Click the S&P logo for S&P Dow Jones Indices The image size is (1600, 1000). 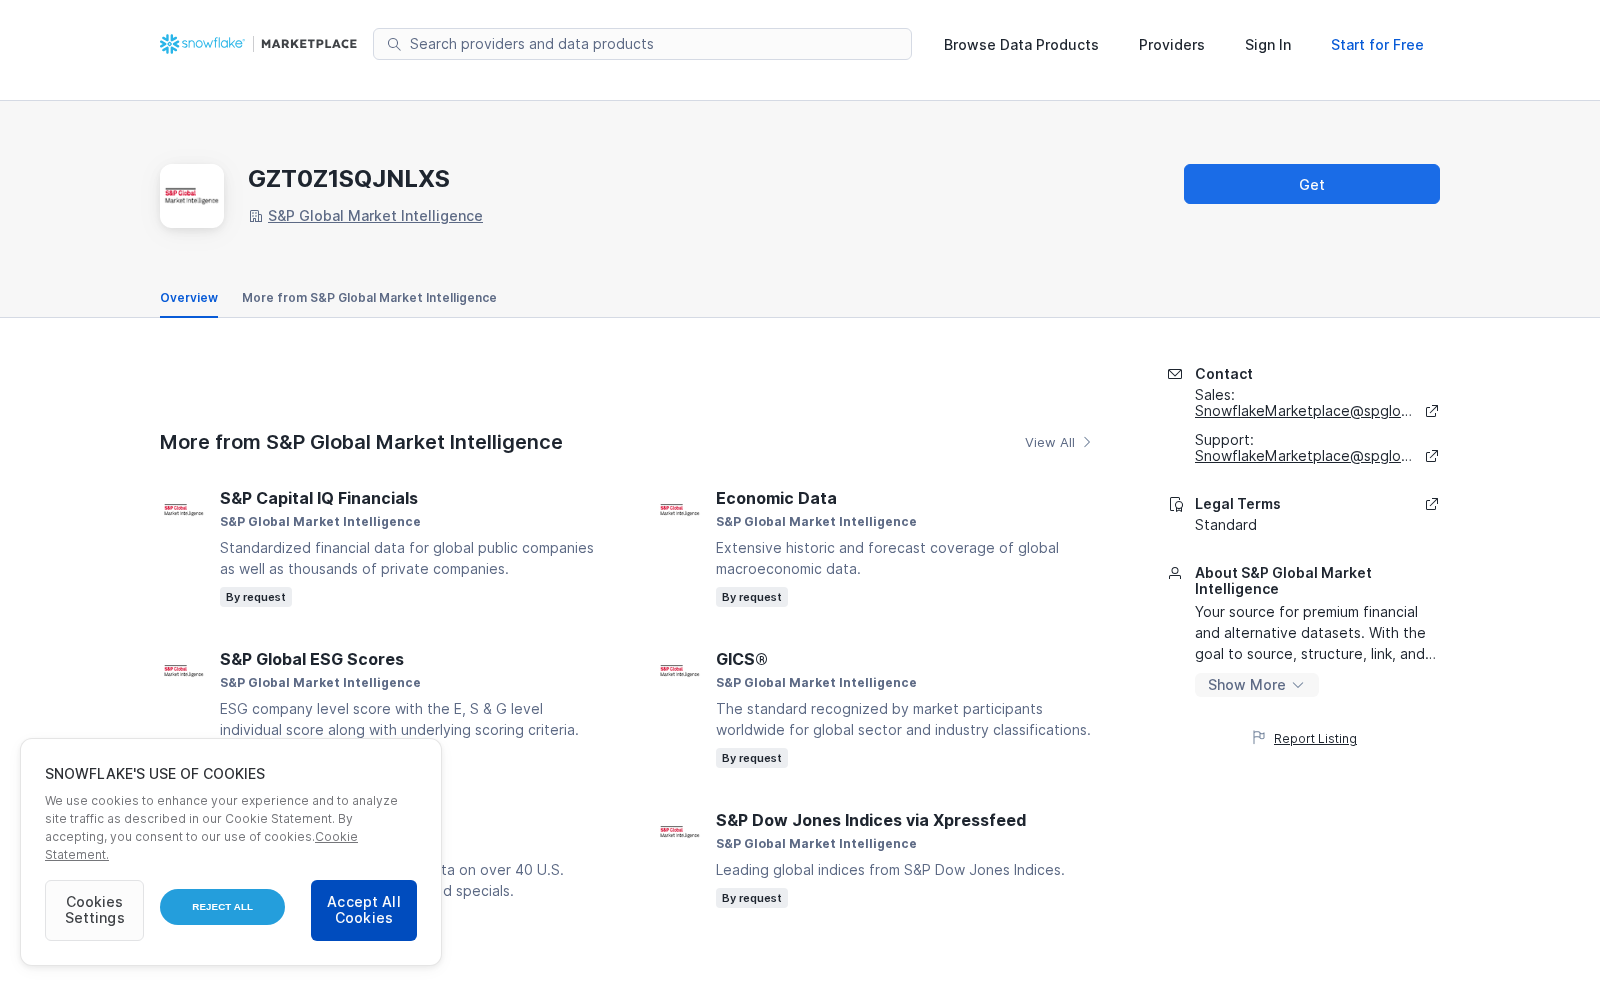click(x=680, y=832)
